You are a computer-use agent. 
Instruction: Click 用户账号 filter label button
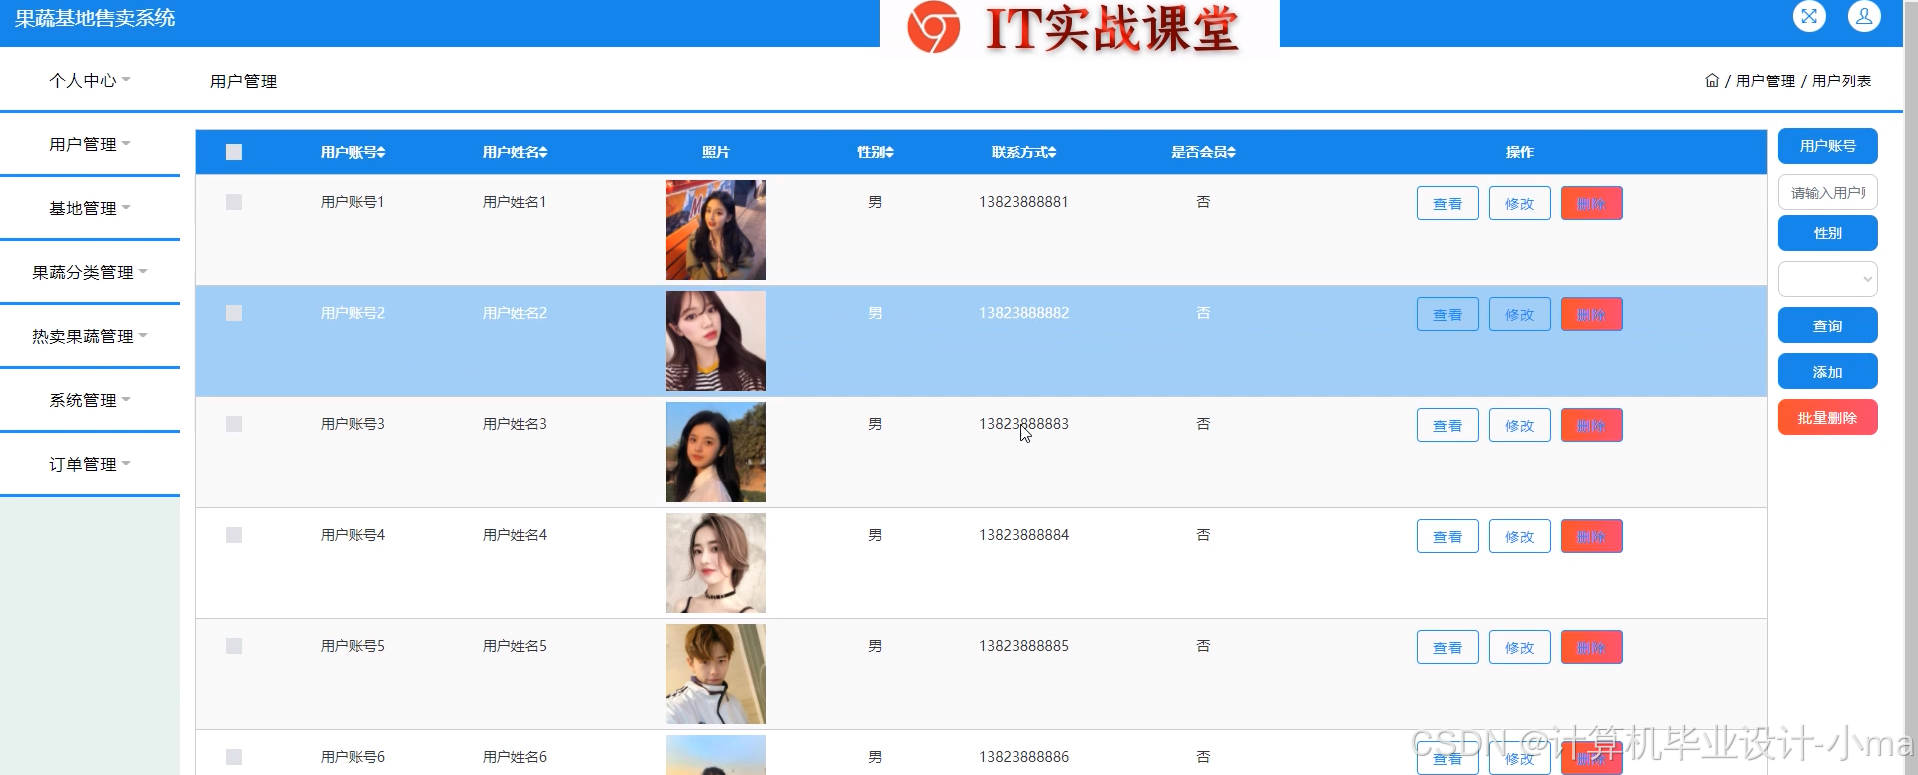pos(1827,146)
